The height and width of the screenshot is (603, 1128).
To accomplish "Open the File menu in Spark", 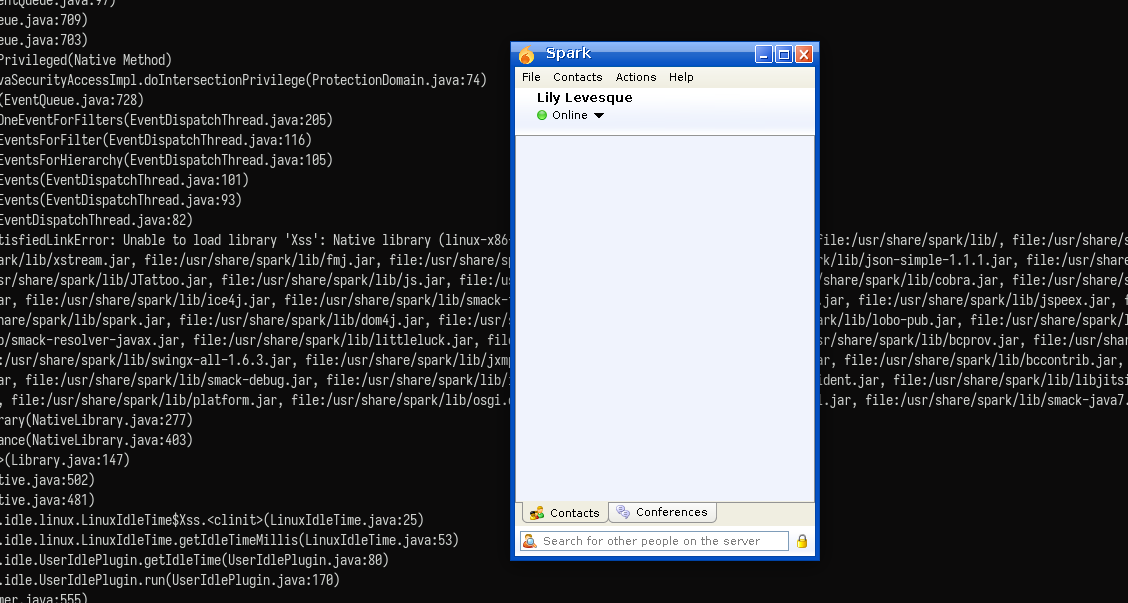I will click(x=531, y=77).
